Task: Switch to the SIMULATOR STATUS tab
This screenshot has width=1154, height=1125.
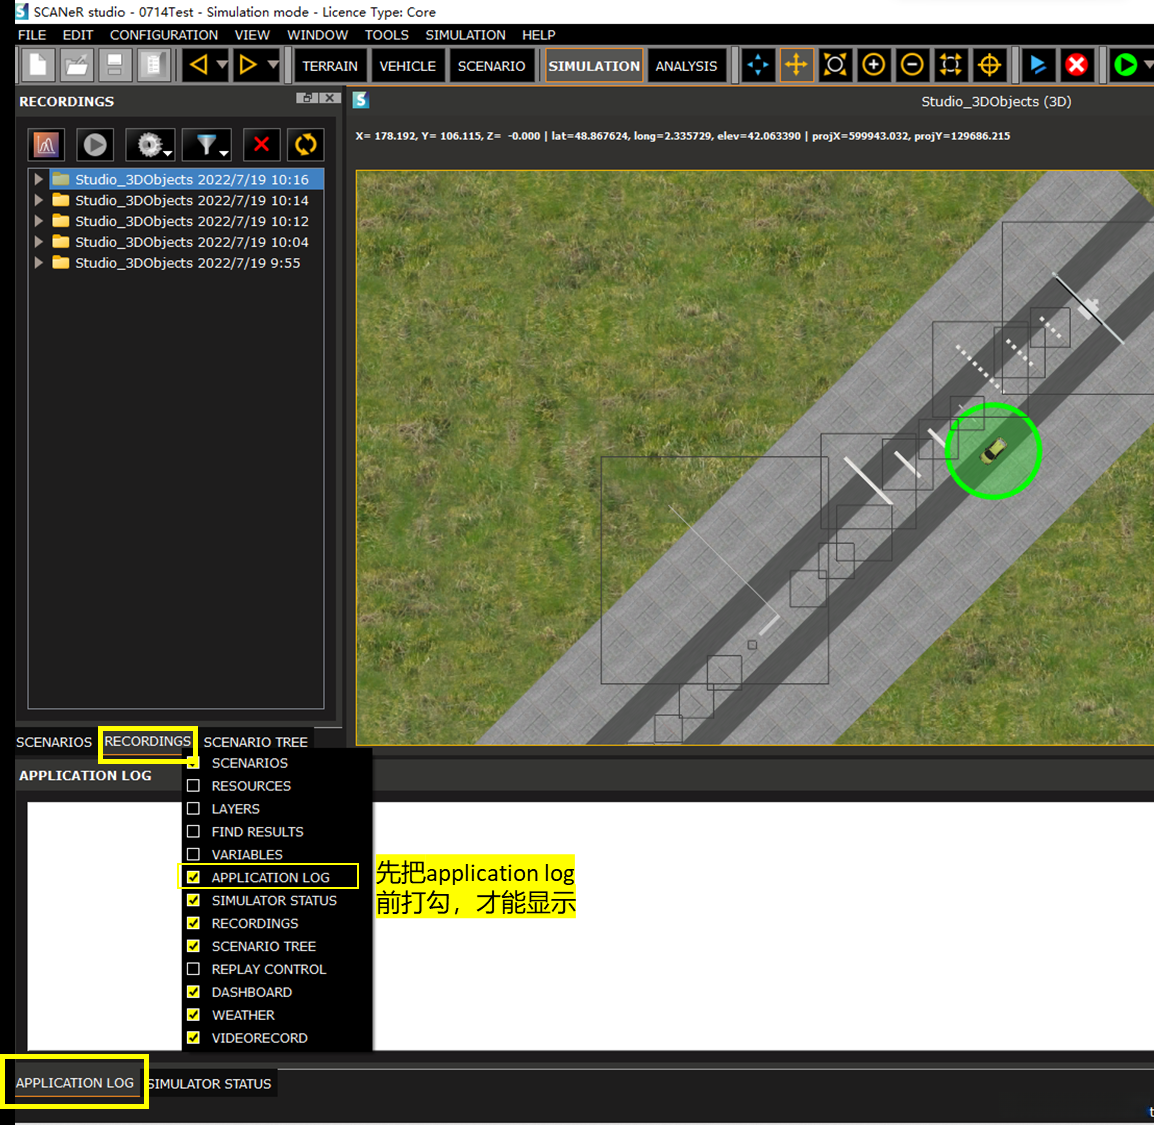Action: click(210, 1084)
